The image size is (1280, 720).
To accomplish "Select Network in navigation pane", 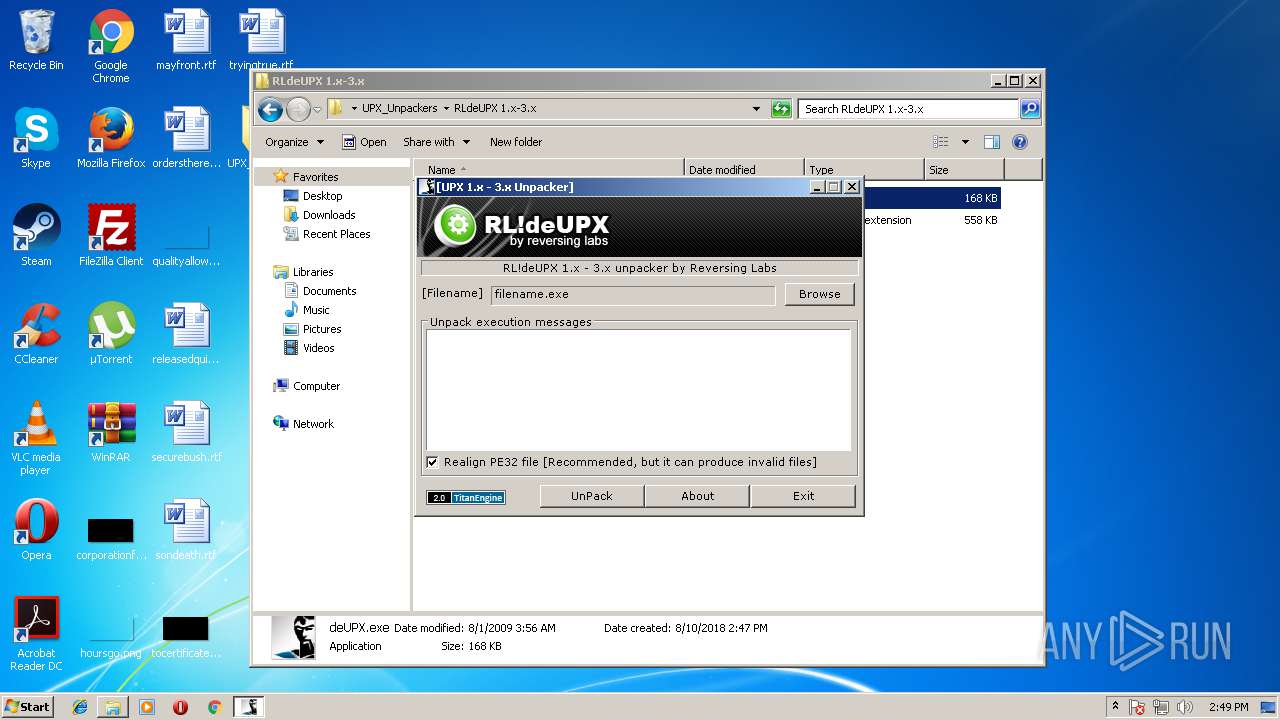I will [313, 424].
